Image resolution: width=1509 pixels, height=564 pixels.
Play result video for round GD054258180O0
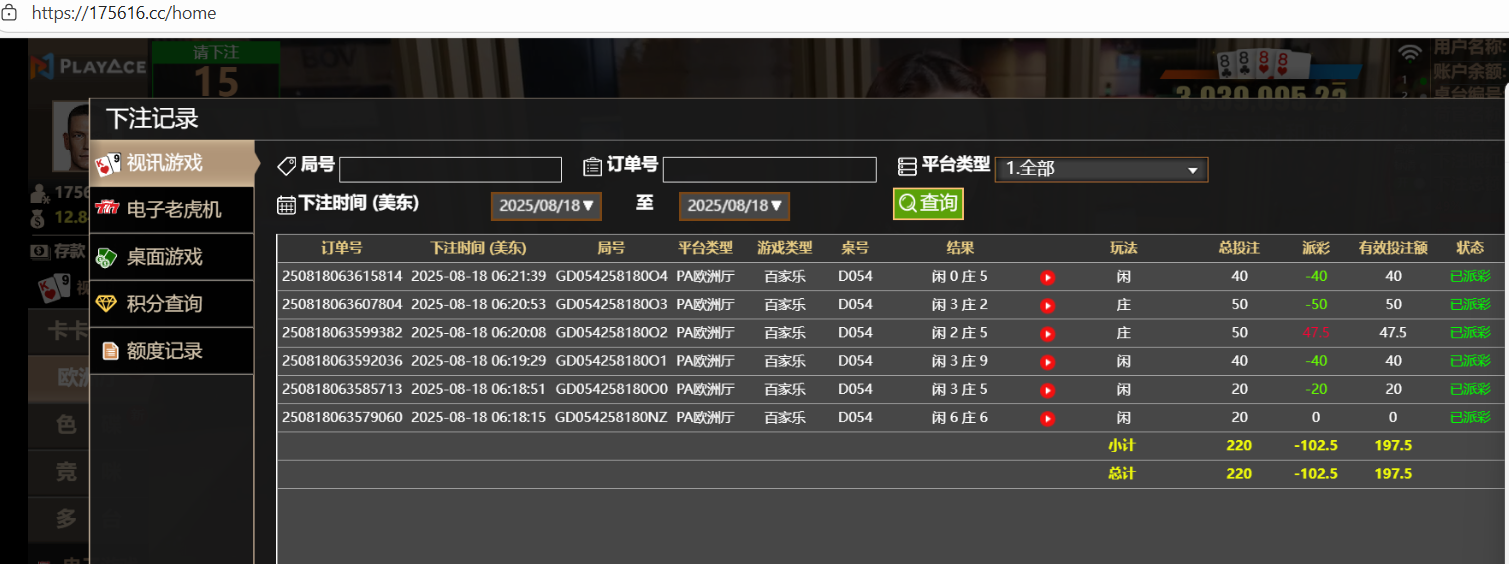[x=1047, y=390]
